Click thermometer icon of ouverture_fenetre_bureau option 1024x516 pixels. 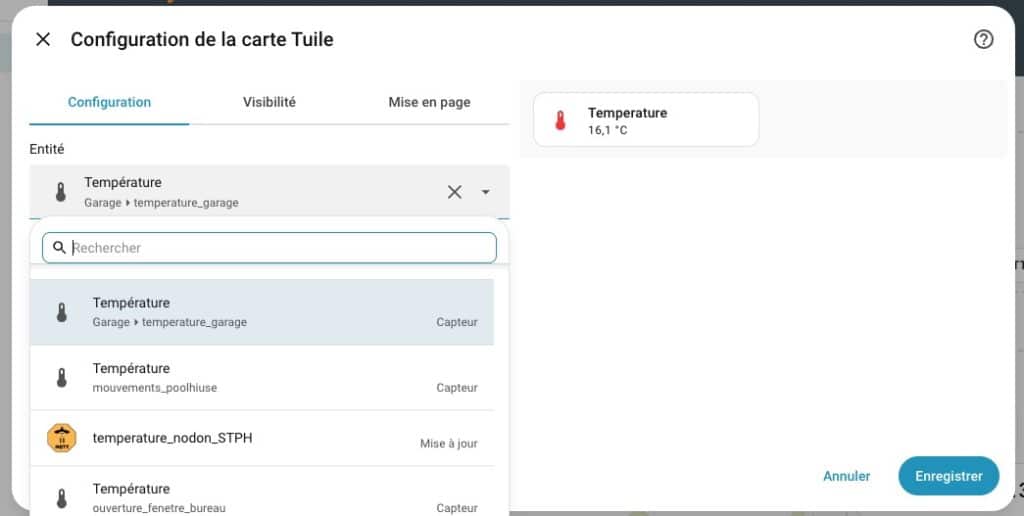[x=61, y=497]
